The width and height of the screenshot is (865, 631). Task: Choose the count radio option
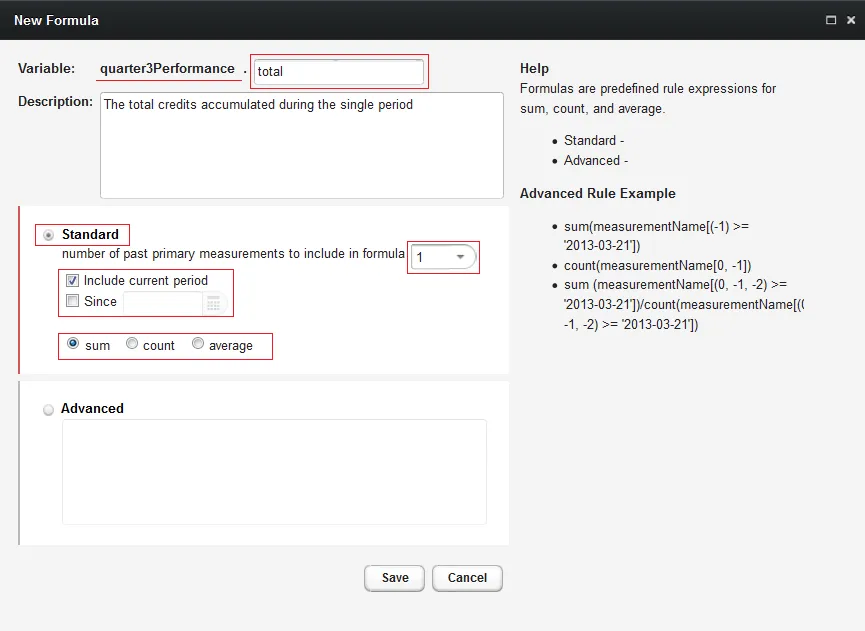[x=132, y=343]
